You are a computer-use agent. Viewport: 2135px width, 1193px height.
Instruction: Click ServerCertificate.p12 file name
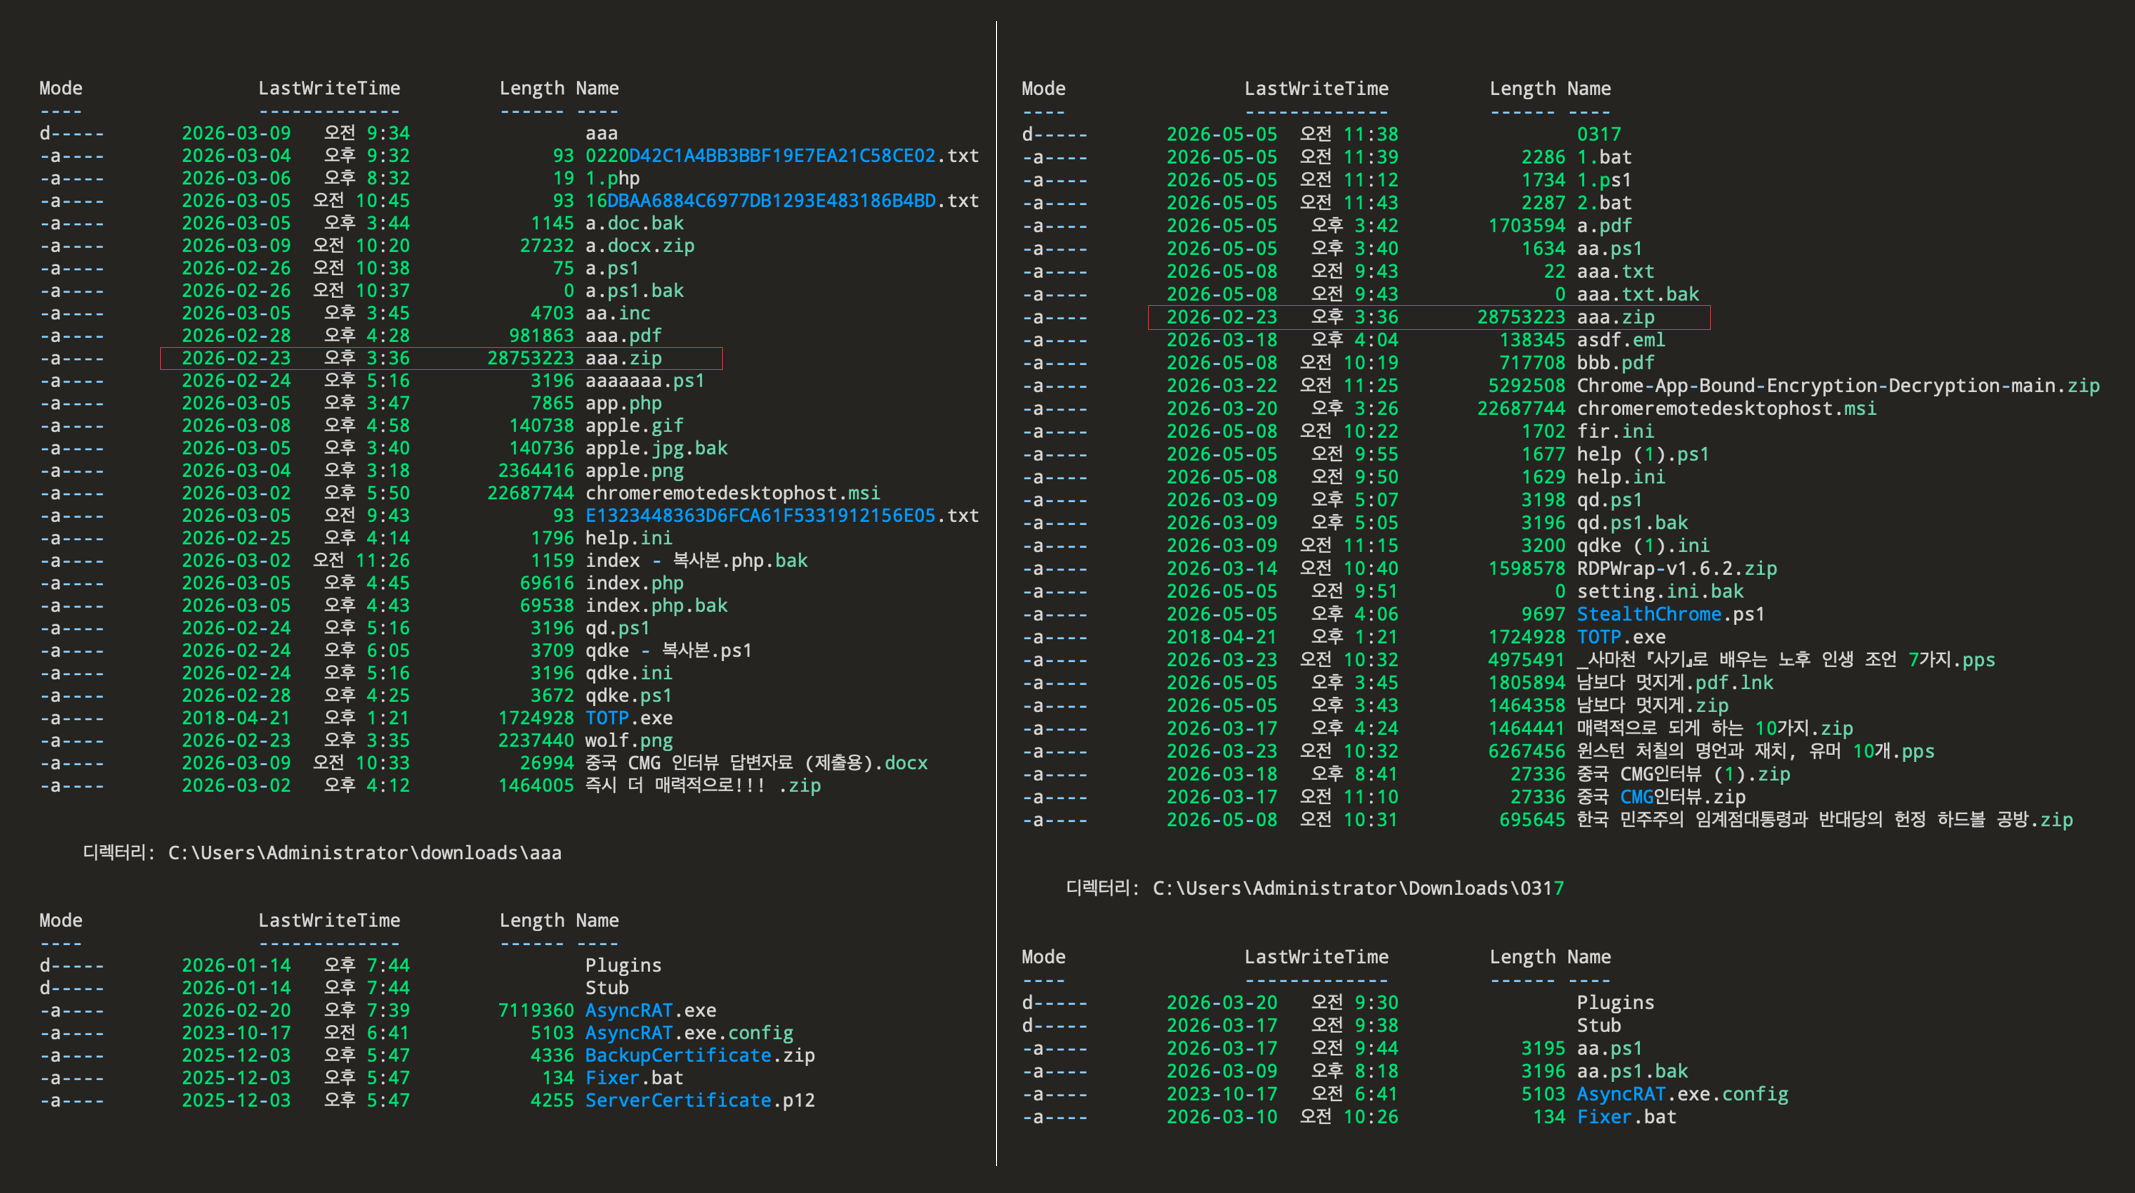pos(699,1100)
